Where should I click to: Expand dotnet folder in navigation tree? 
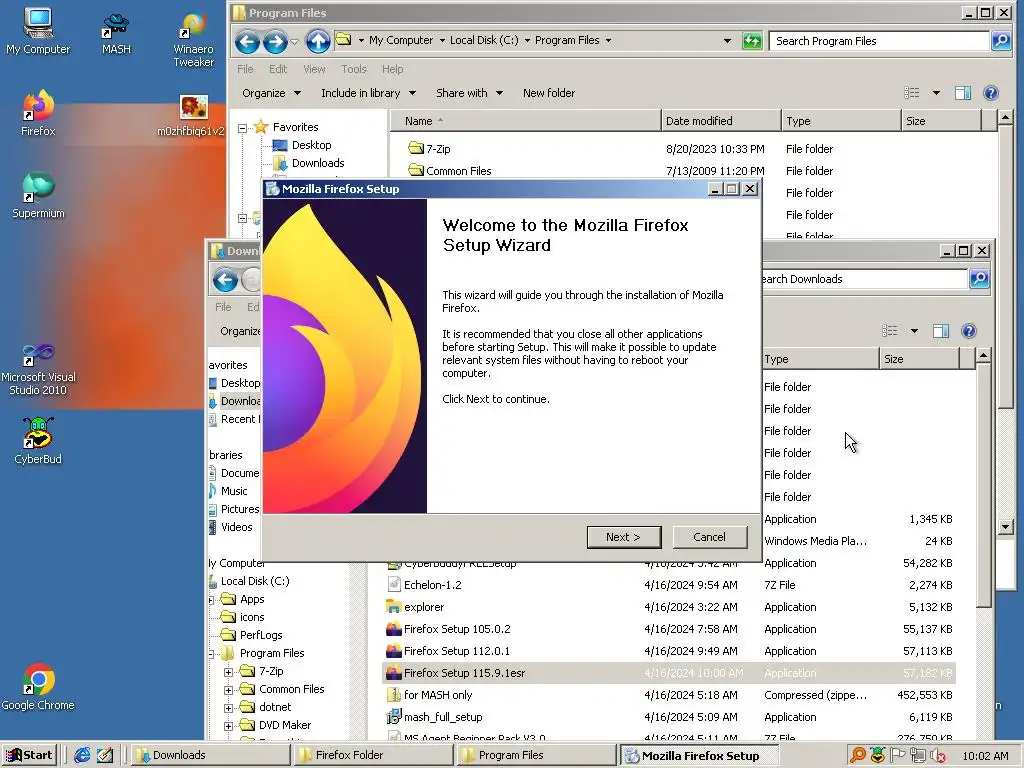pyautogui.click(x=228, y=708)
